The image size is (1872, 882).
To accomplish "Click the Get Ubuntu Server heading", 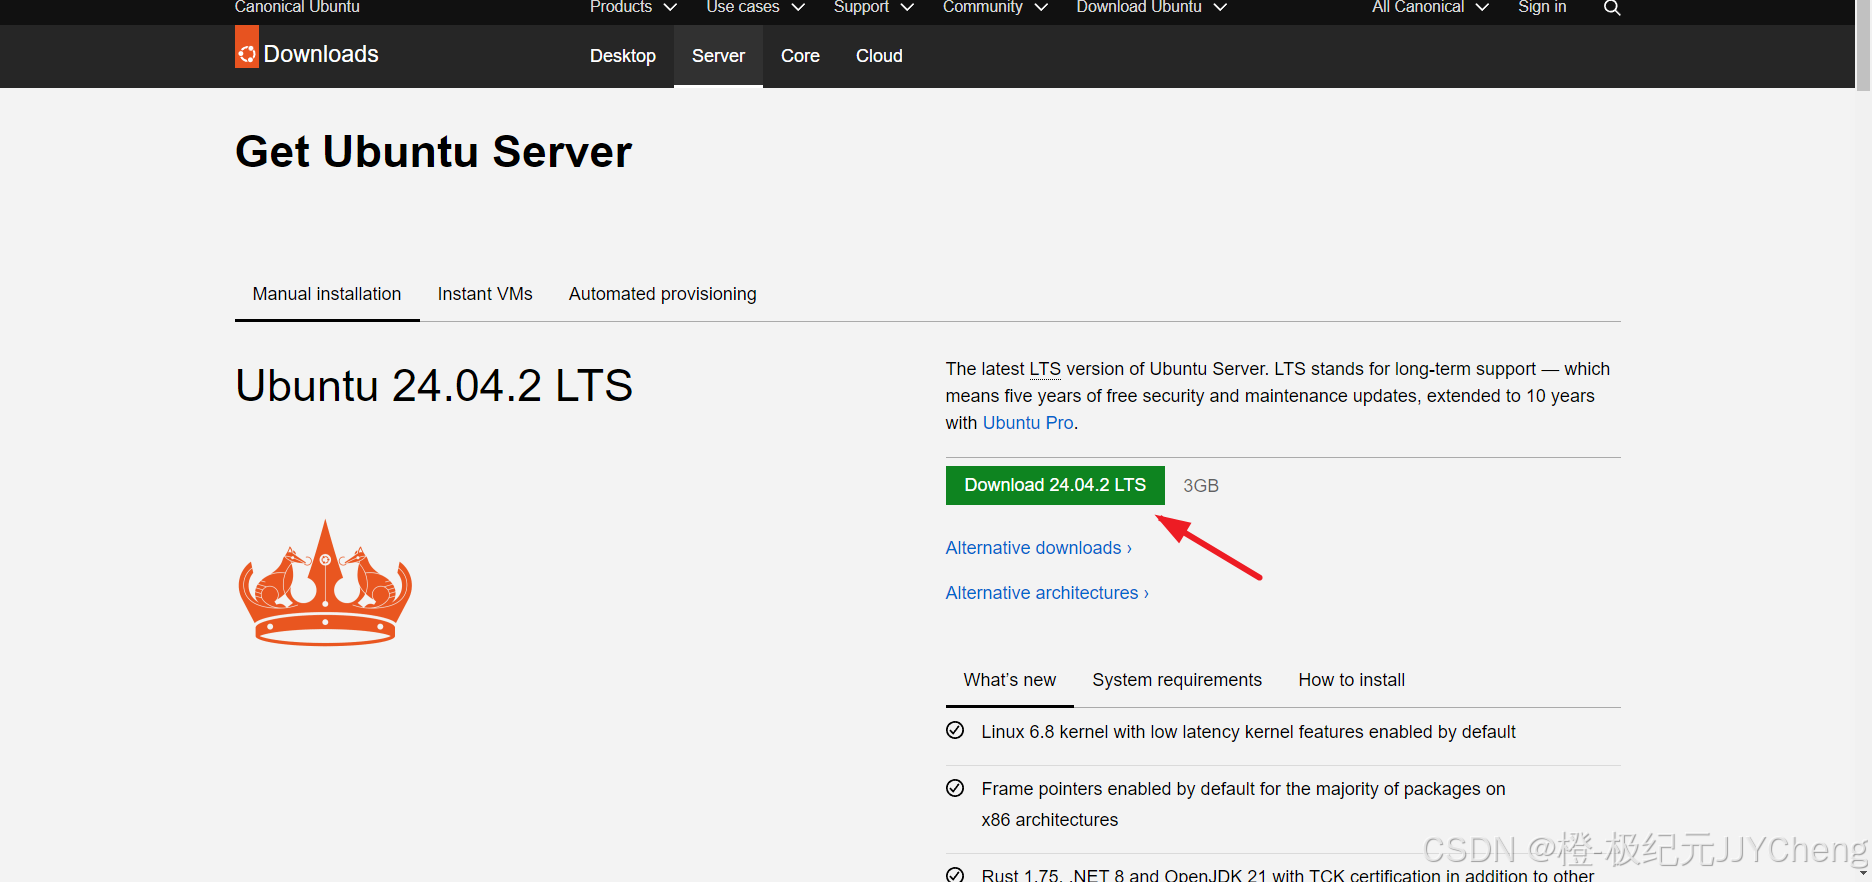I will pos(433,152).
